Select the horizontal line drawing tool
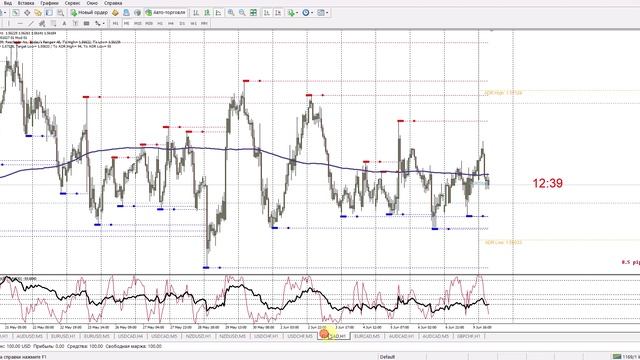Viewport: 640px width, 360px height. tap(20, 24)
